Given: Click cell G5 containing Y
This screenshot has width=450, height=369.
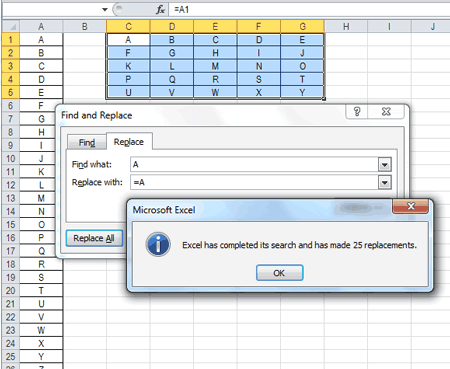Looking at the screenshot, I should click(x=302, y=92).
